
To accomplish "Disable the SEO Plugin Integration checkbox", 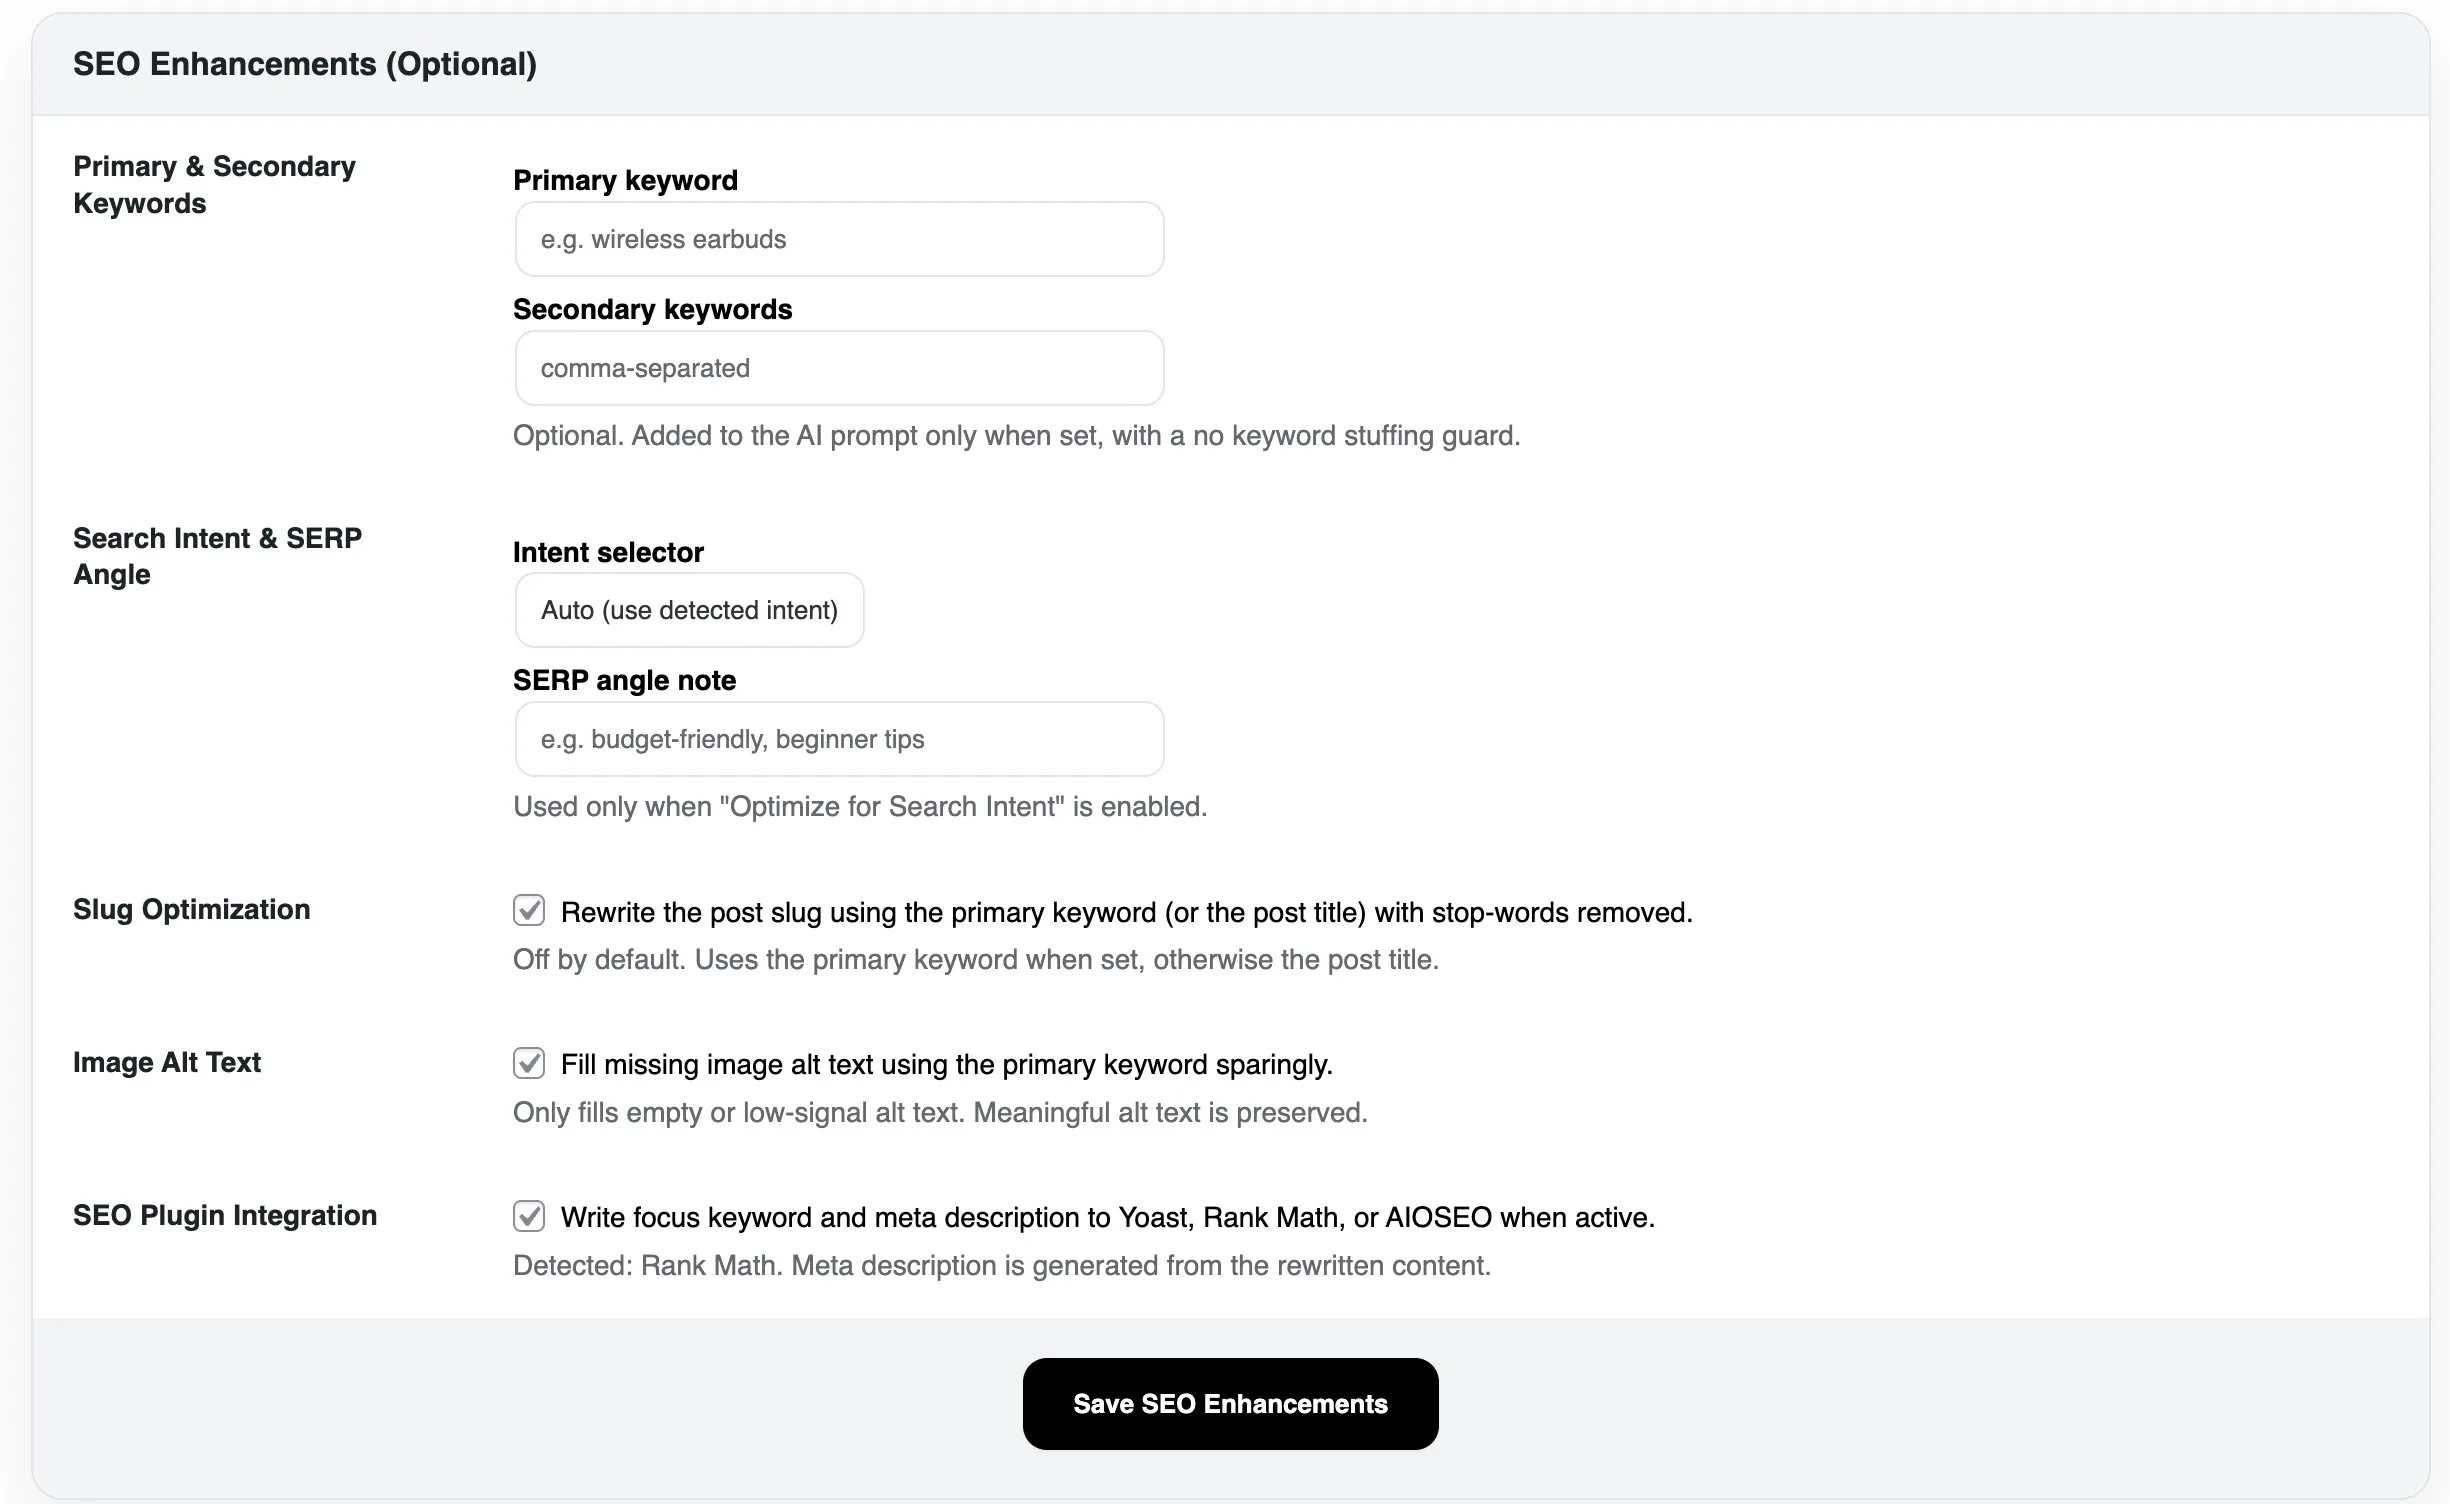I will click(529, 1216).
